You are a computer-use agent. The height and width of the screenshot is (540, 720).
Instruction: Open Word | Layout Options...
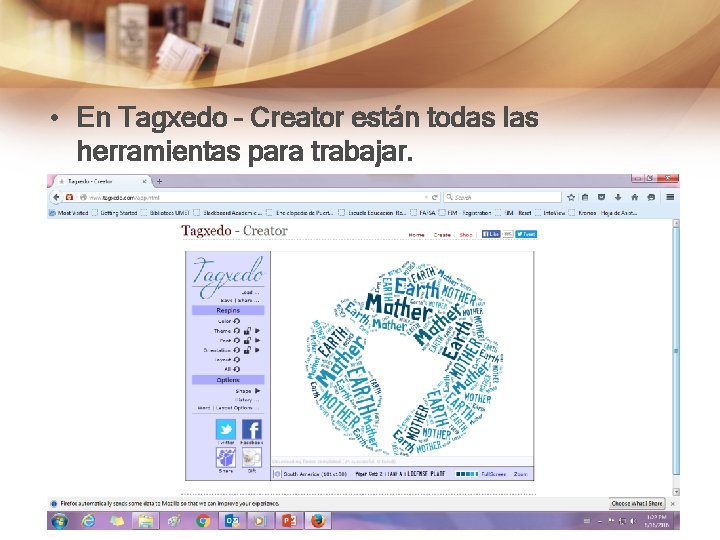(228, 408)
